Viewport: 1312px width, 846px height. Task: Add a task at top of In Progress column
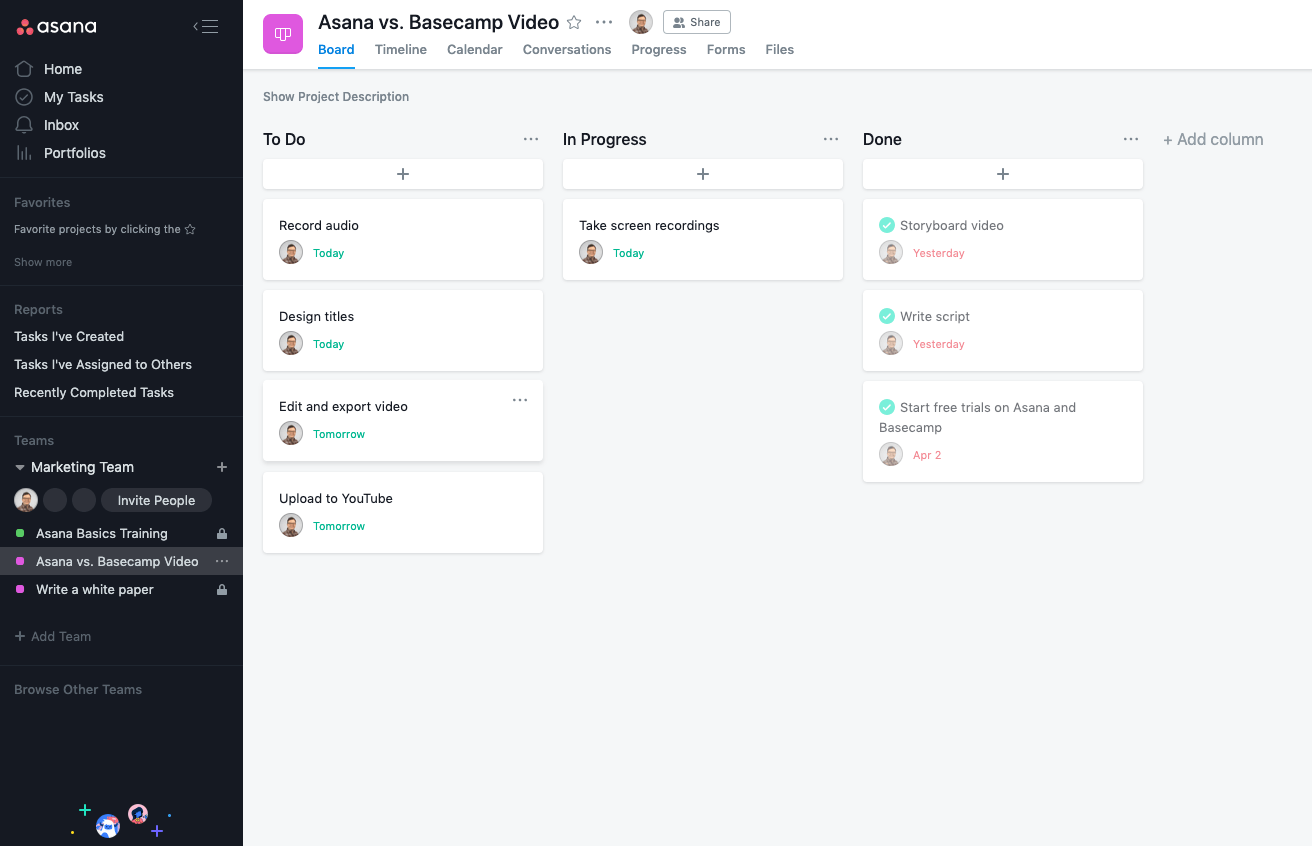click(x=703, y=174)
